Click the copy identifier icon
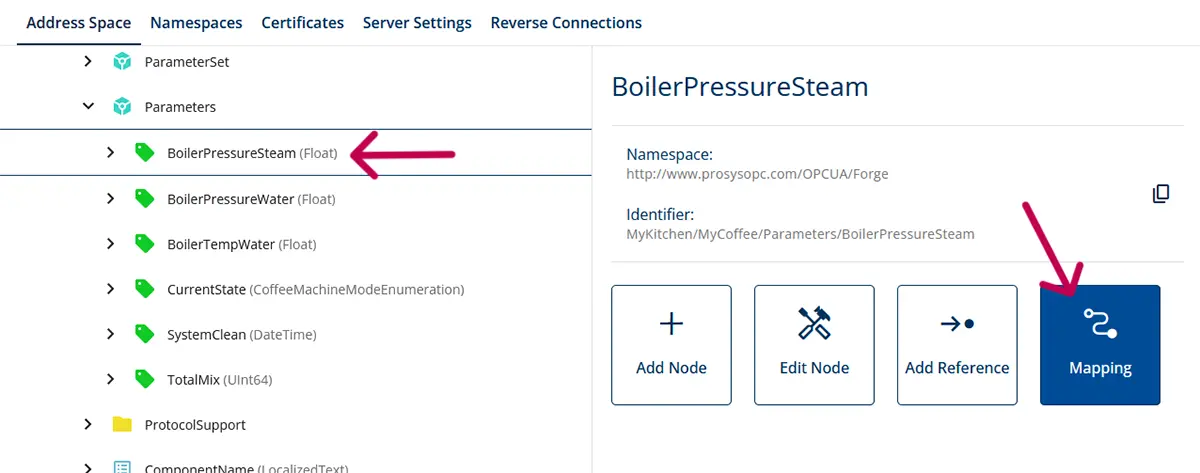Viewport: 1200px width, 473px height. pyautogui.click(x=1160, y=194)
